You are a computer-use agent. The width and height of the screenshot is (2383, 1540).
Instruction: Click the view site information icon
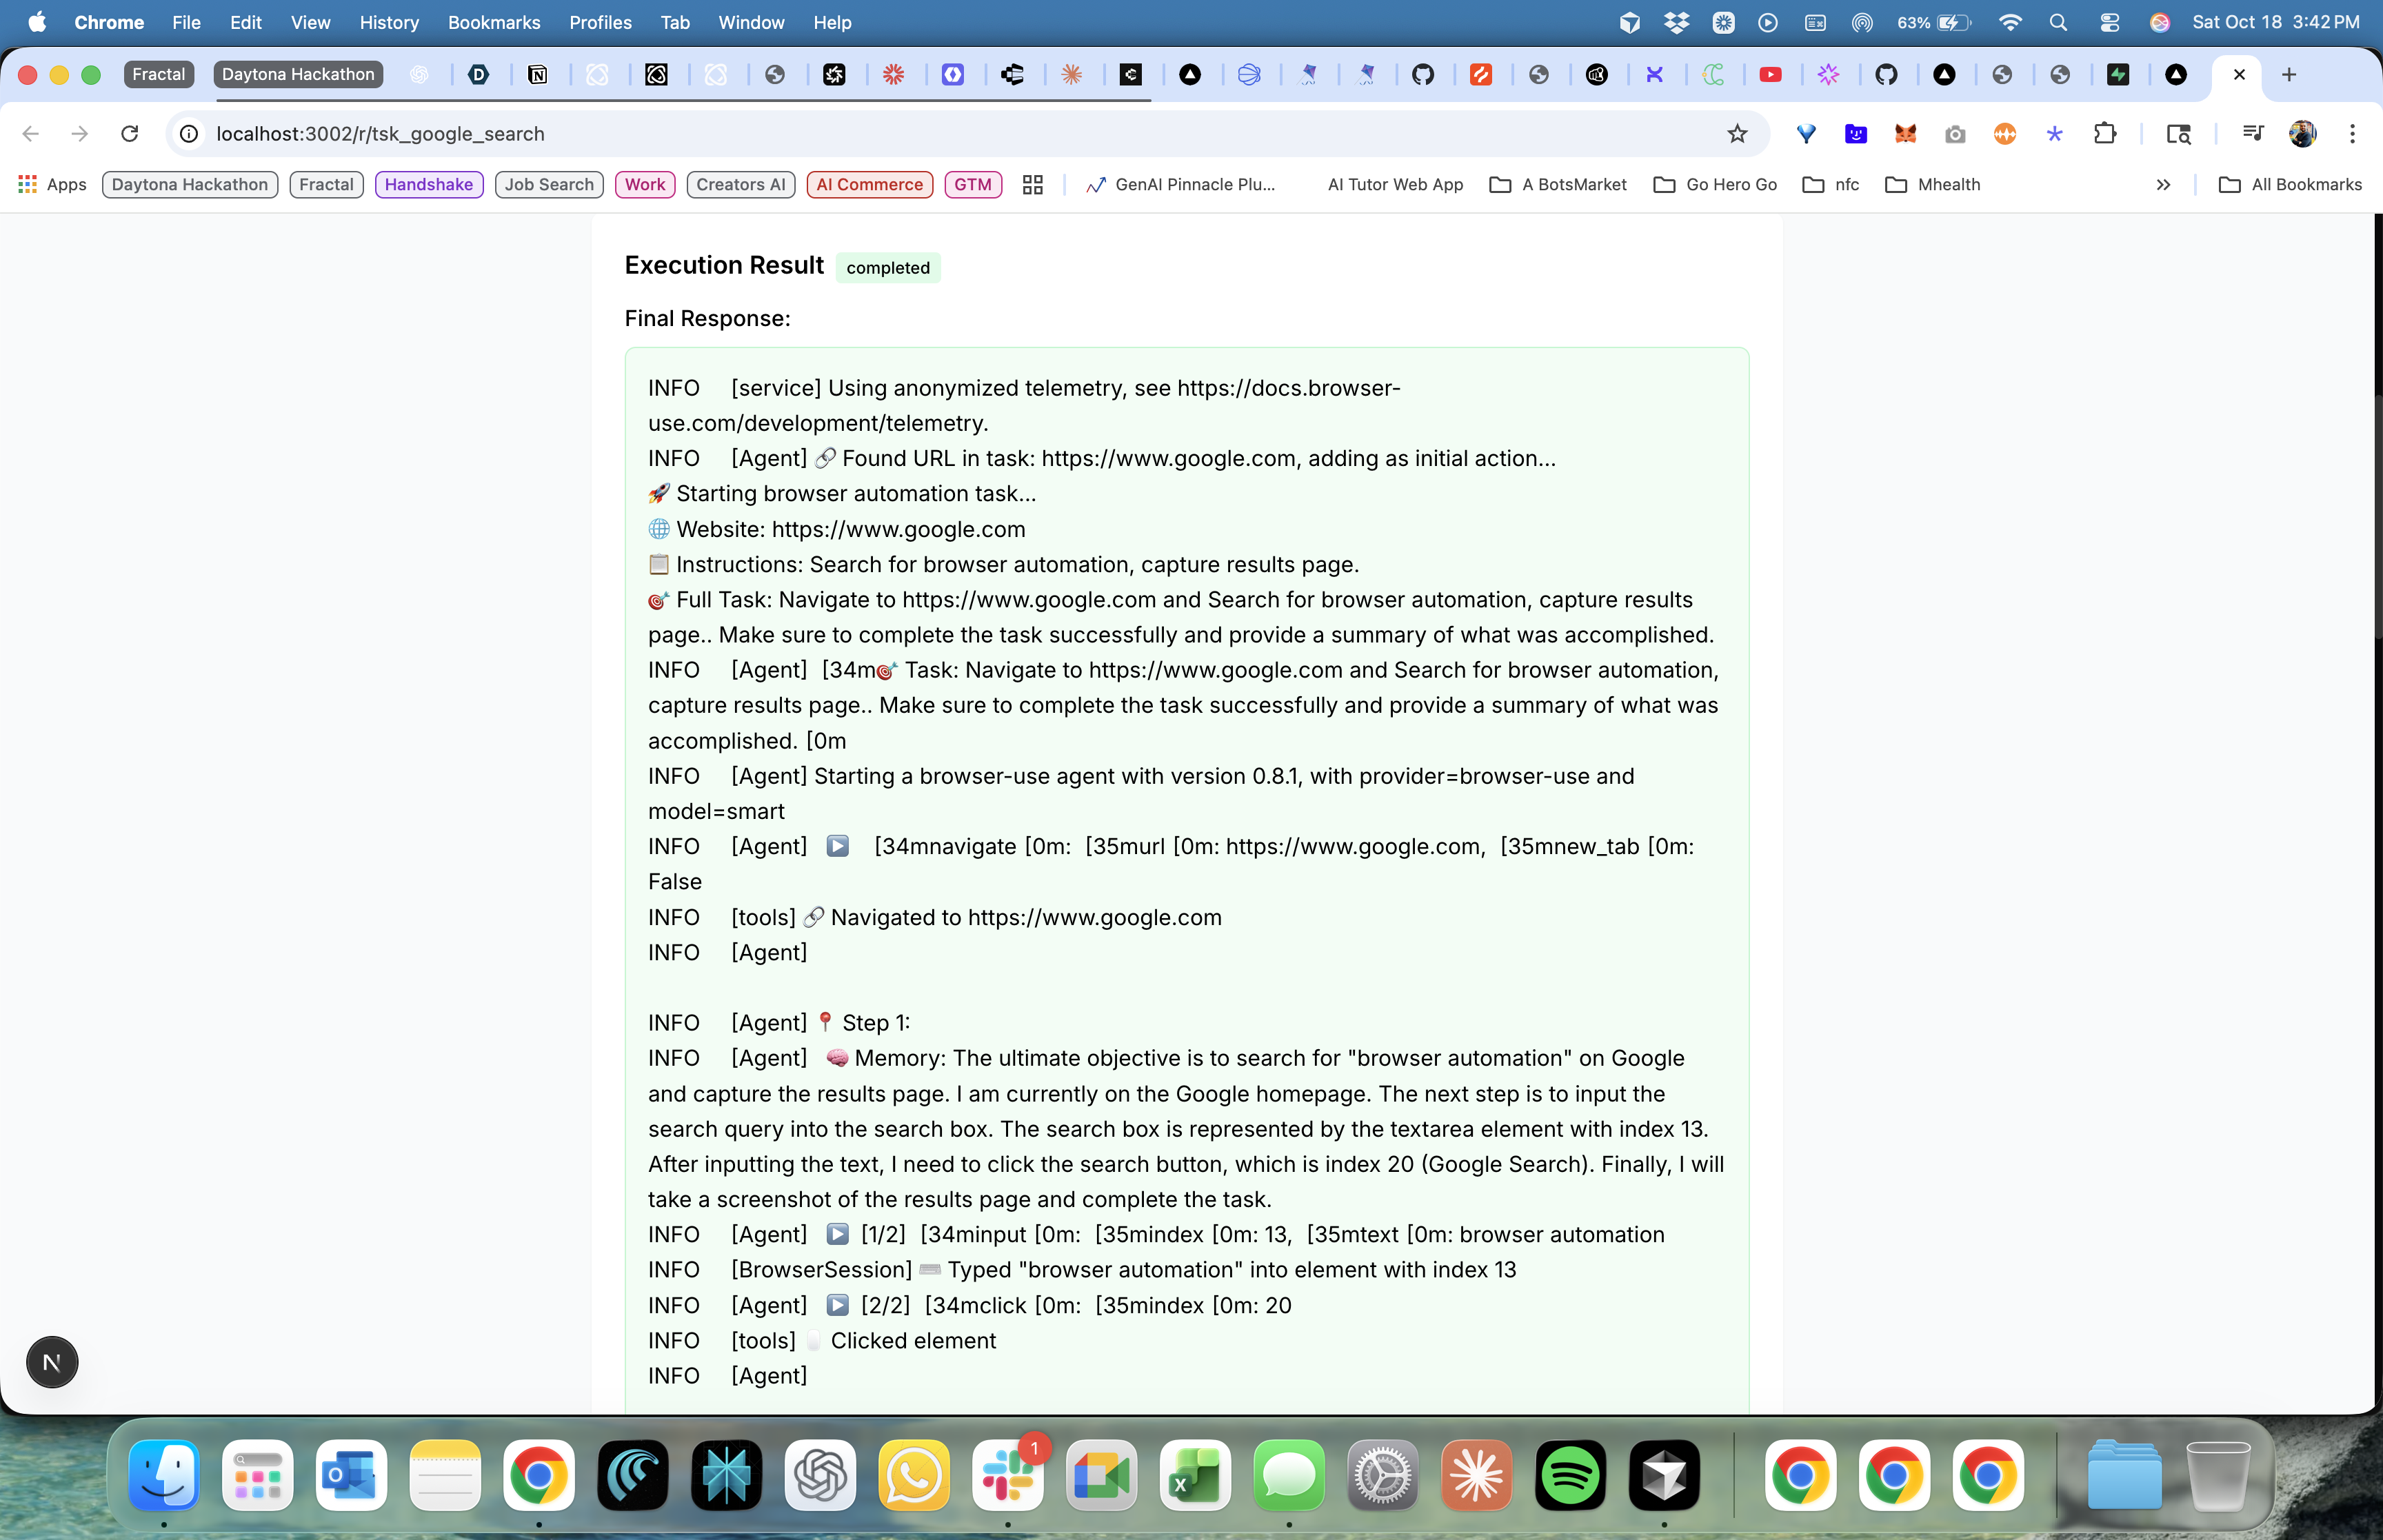189,134
